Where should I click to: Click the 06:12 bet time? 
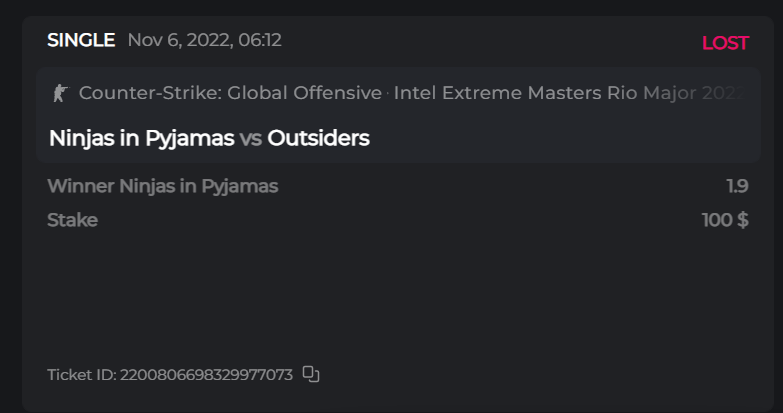coord(259,41)
